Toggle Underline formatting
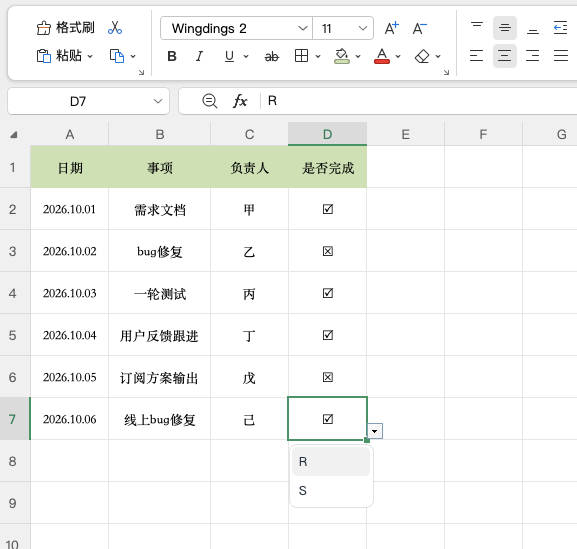This screenshot has width=577, height=549. pos(229,56)
